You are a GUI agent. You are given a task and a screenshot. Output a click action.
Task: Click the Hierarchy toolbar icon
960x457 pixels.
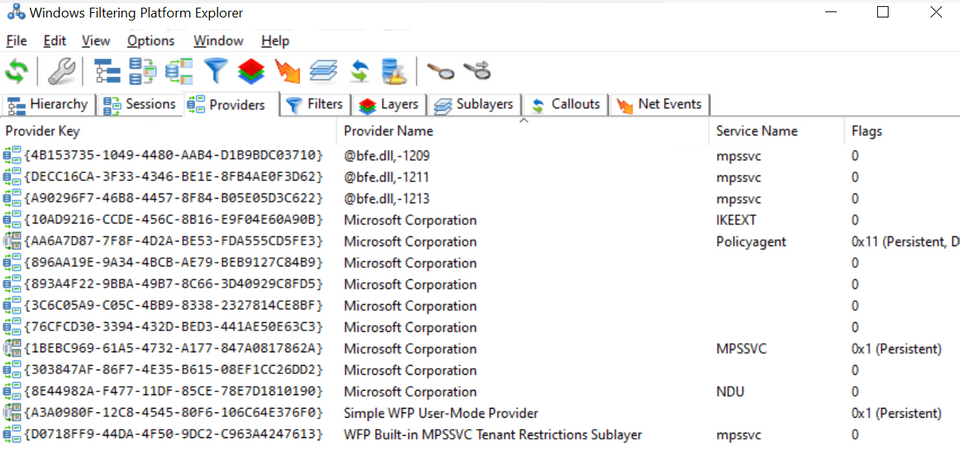pos(108,72)
